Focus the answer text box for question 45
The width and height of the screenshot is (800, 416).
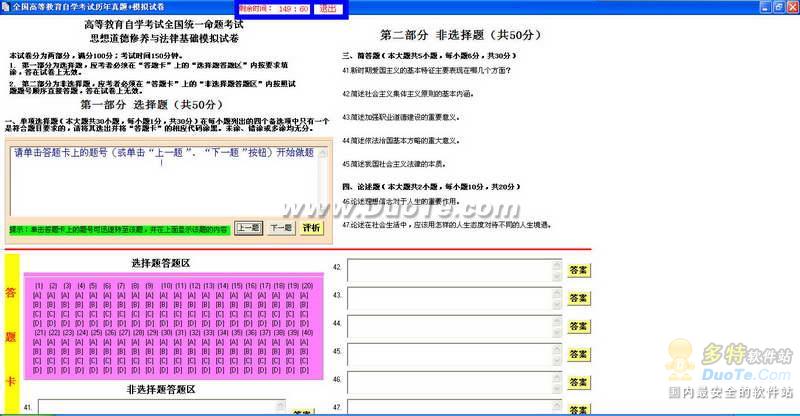448,354
